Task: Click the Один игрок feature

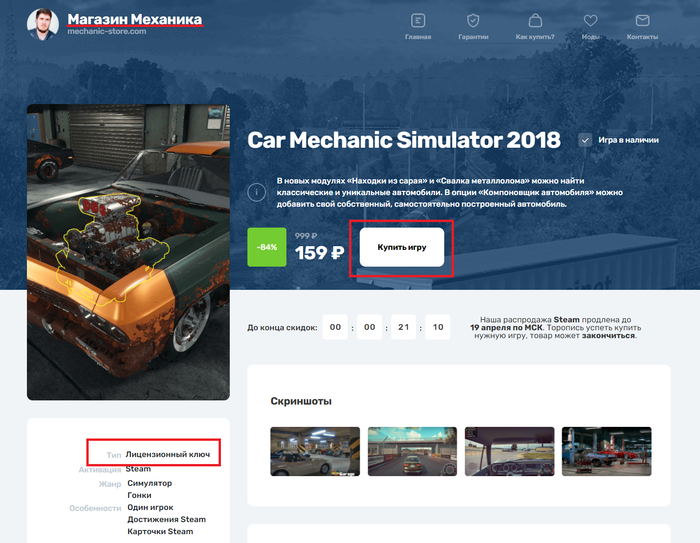Action: (x=150, y=507)
